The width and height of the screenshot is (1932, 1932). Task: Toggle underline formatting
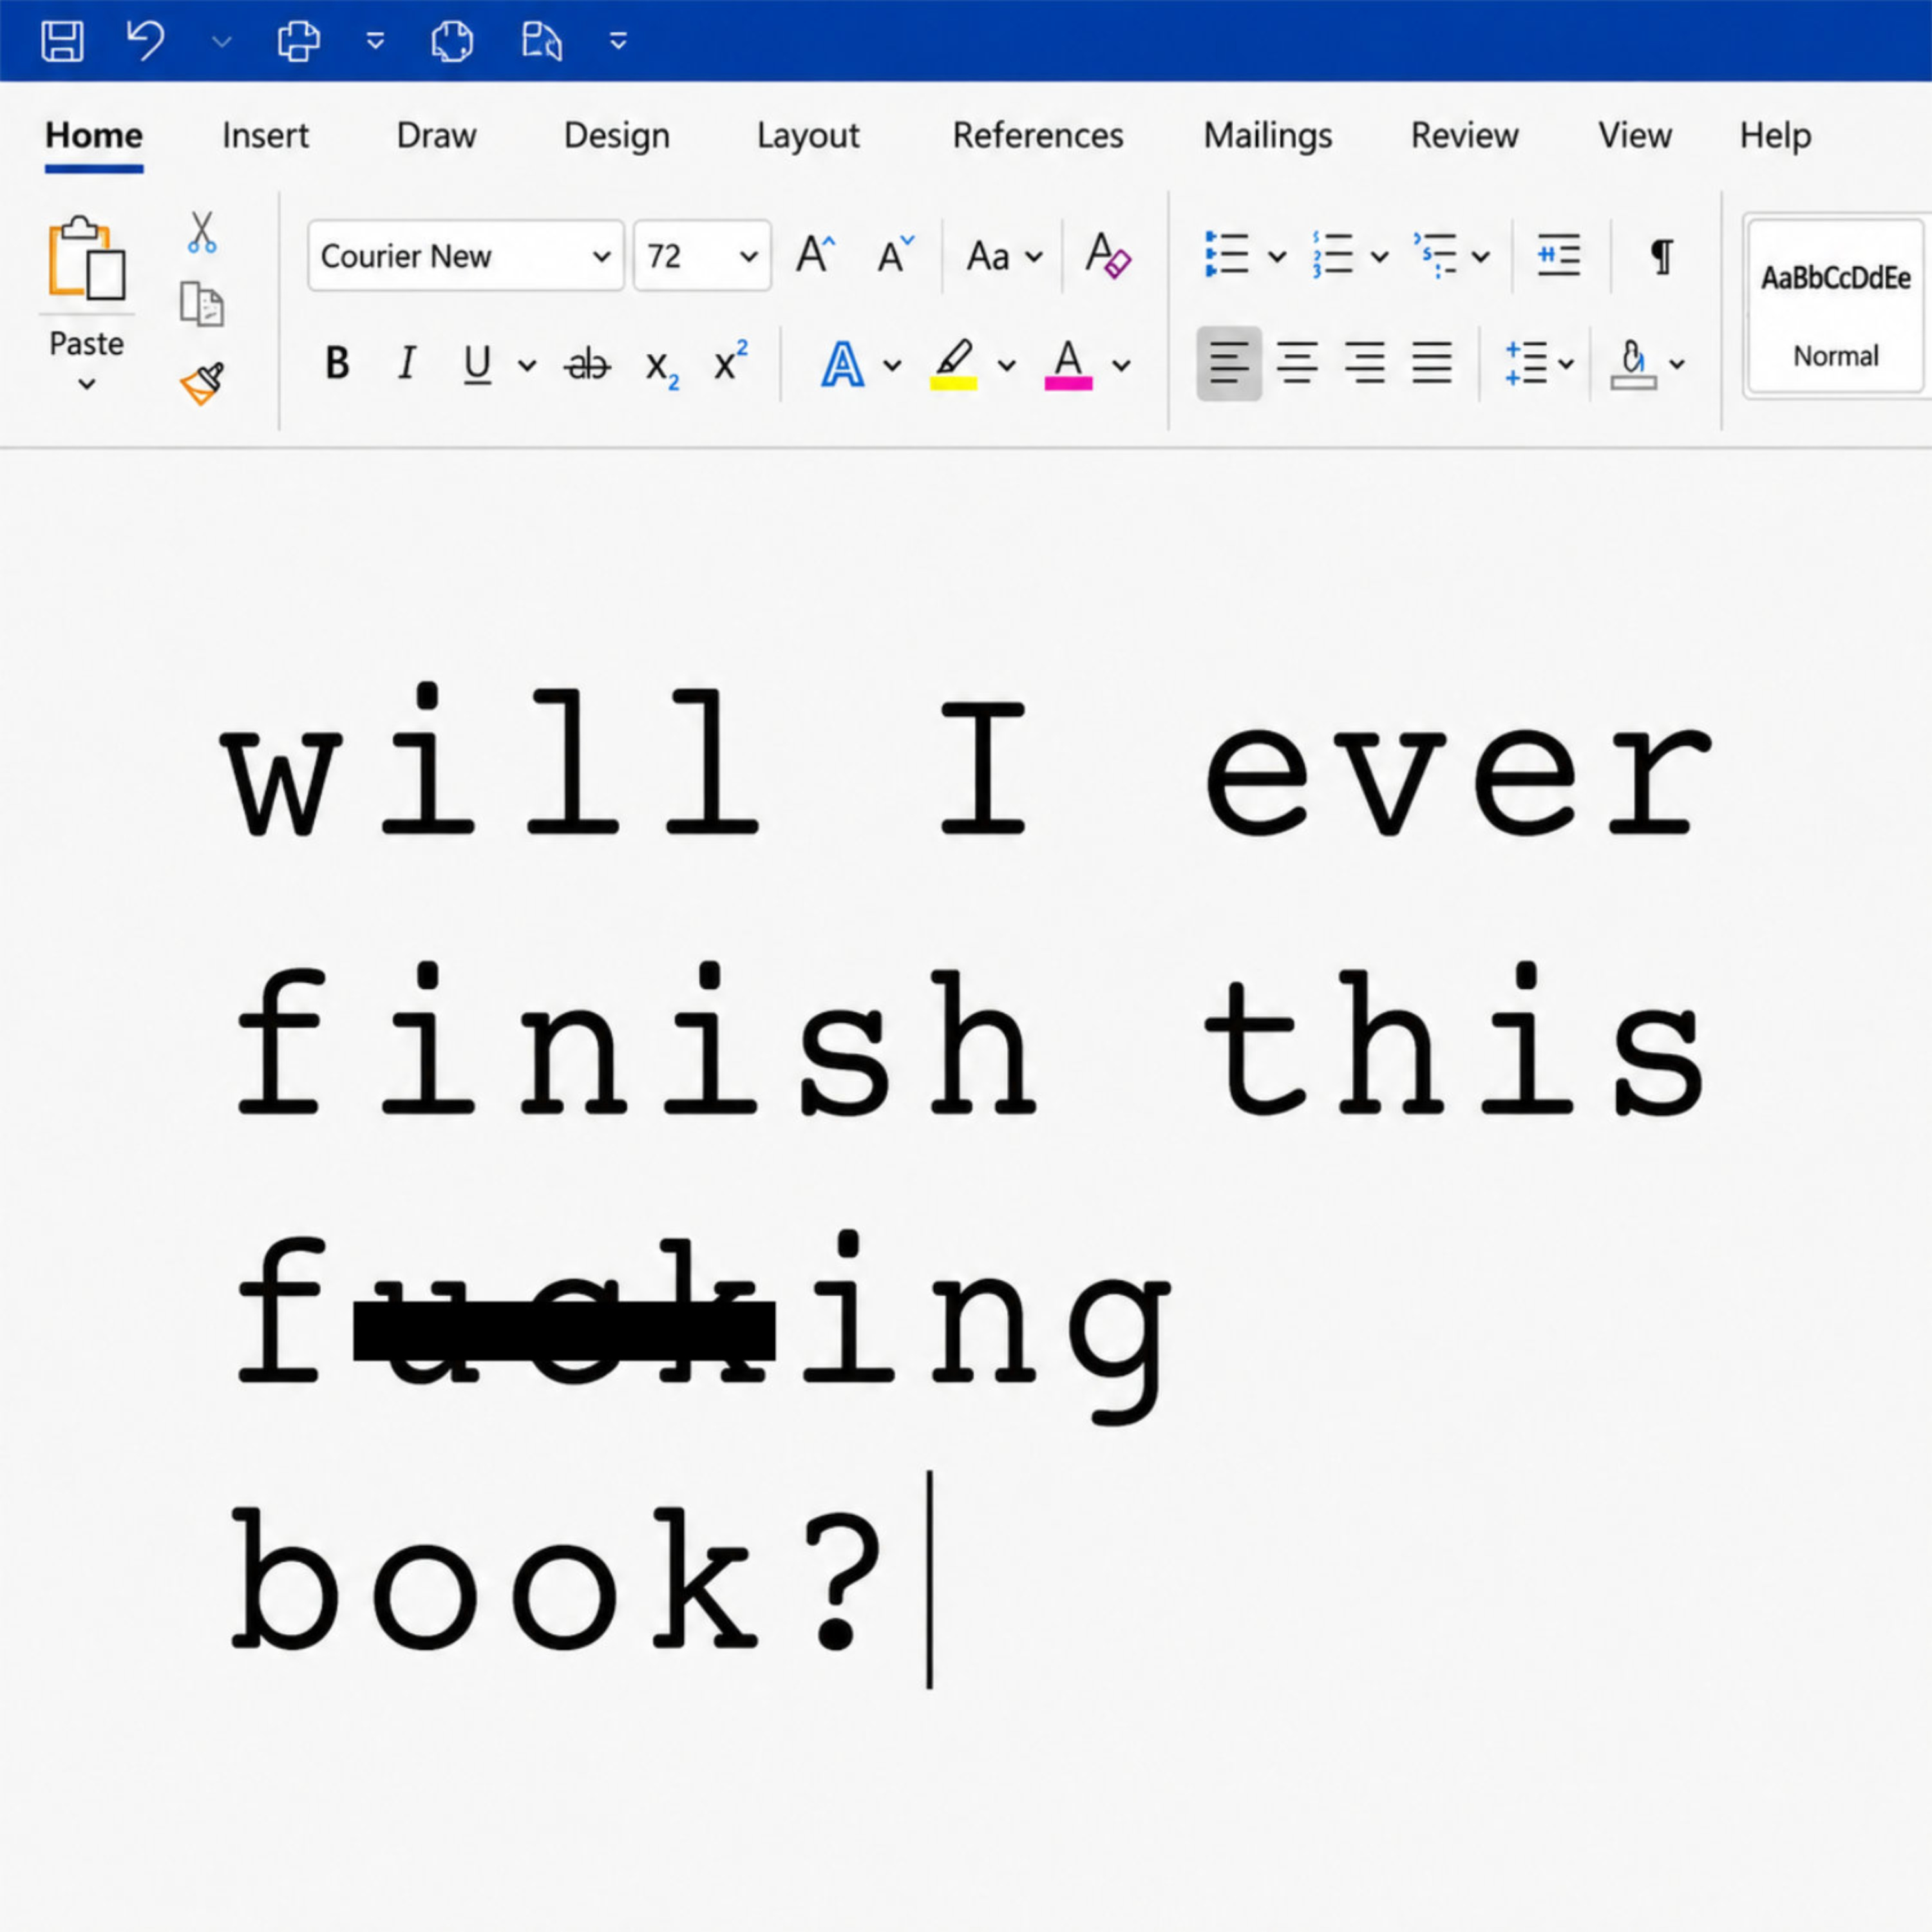pos(478,364)
